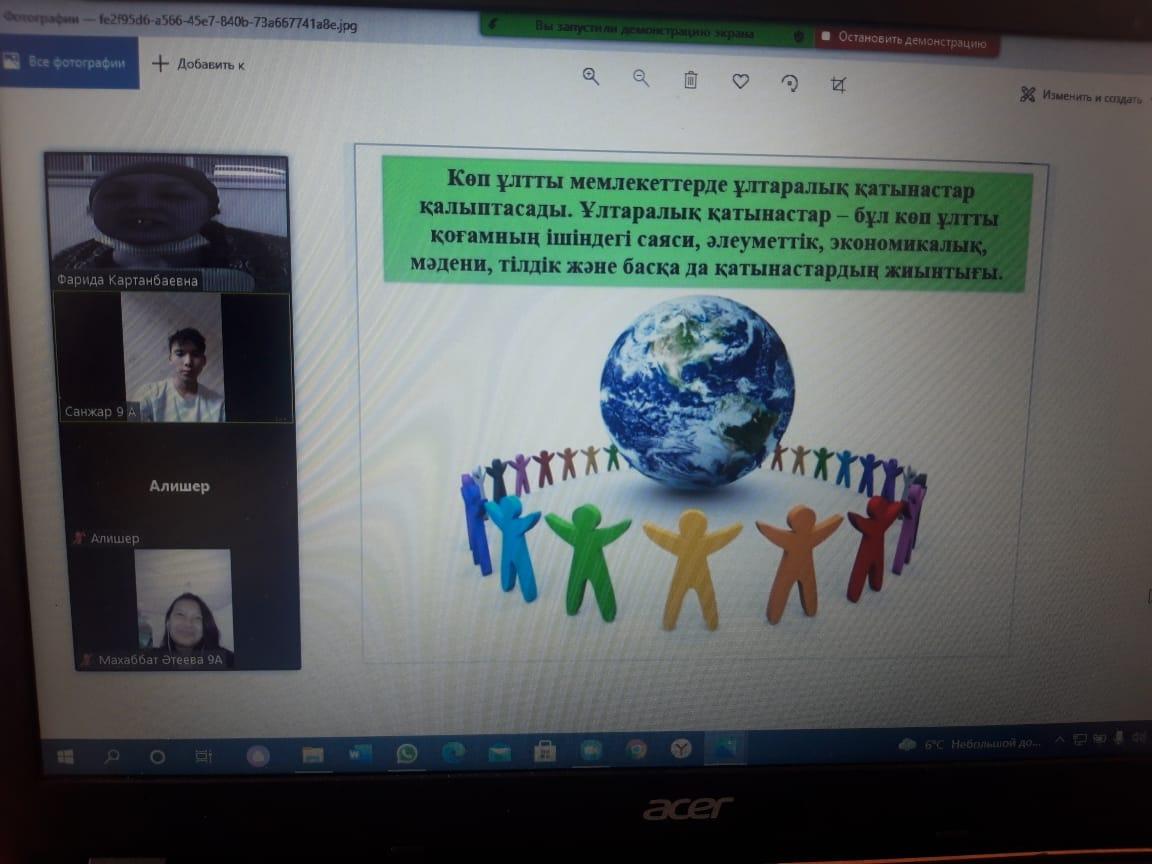Open WhatsApp from the taskbar
Viewport: 1152px width, 864px height.
click(407, 753)
